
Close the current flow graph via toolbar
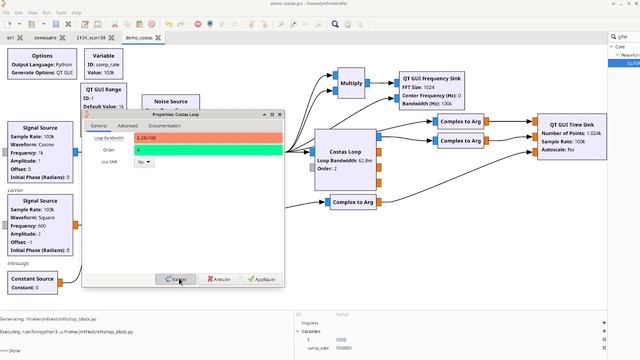click(x=68, y=24)
